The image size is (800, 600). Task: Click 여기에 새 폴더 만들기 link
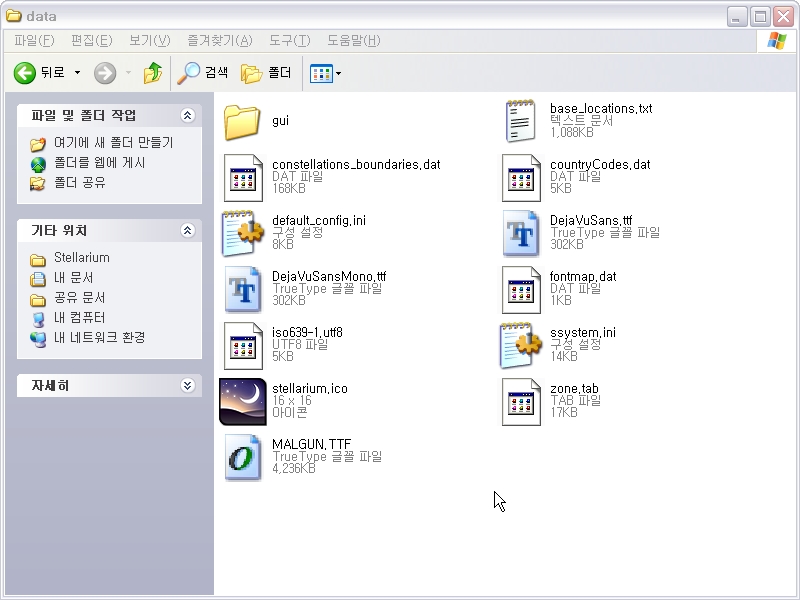(x=114, y=142)
